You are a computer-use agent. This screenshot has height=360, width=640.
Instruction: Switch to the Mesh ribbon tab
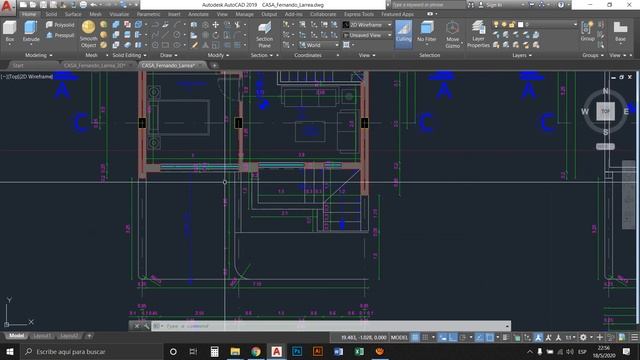tap(96, 14)
